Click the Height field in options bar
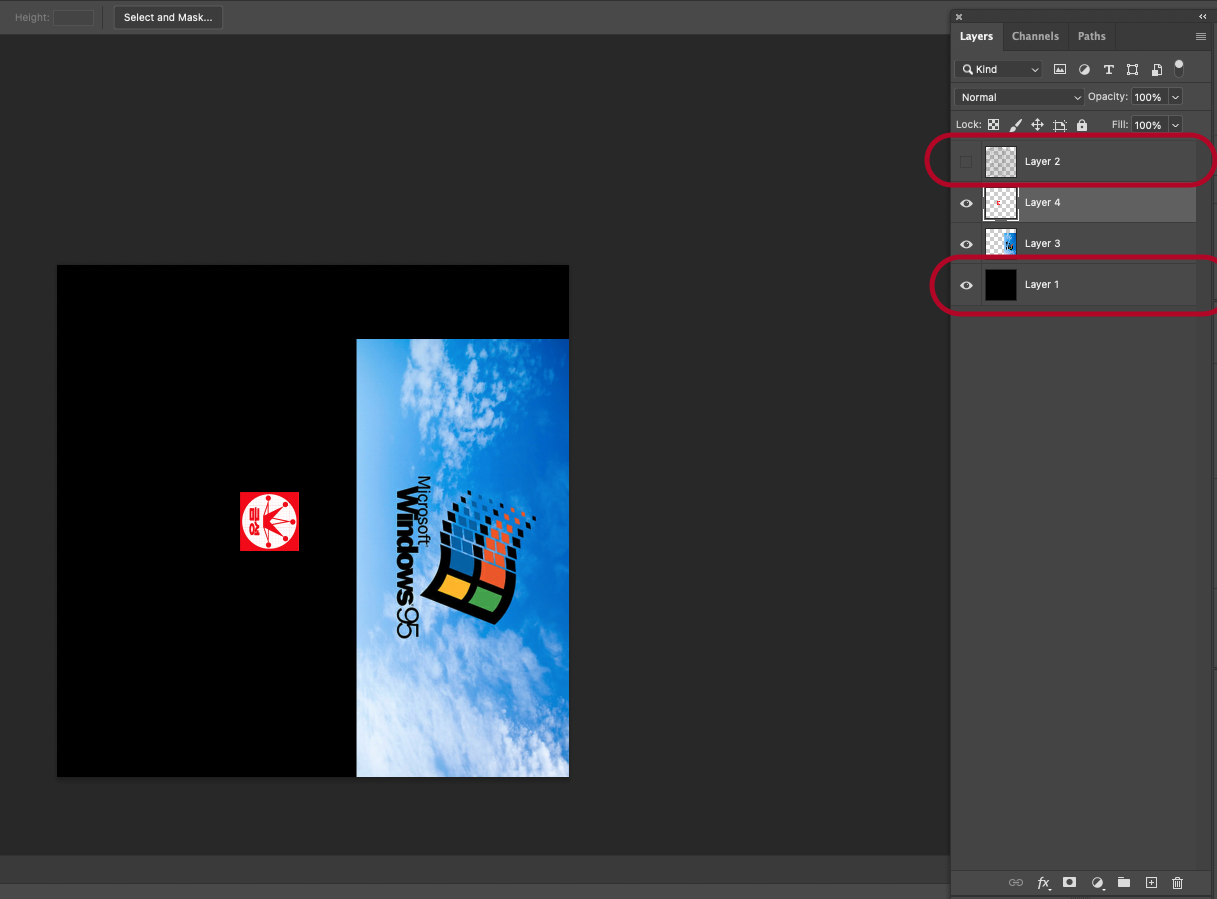The height and width of the screenshot is (899, 1217). (x=73, y=18)
